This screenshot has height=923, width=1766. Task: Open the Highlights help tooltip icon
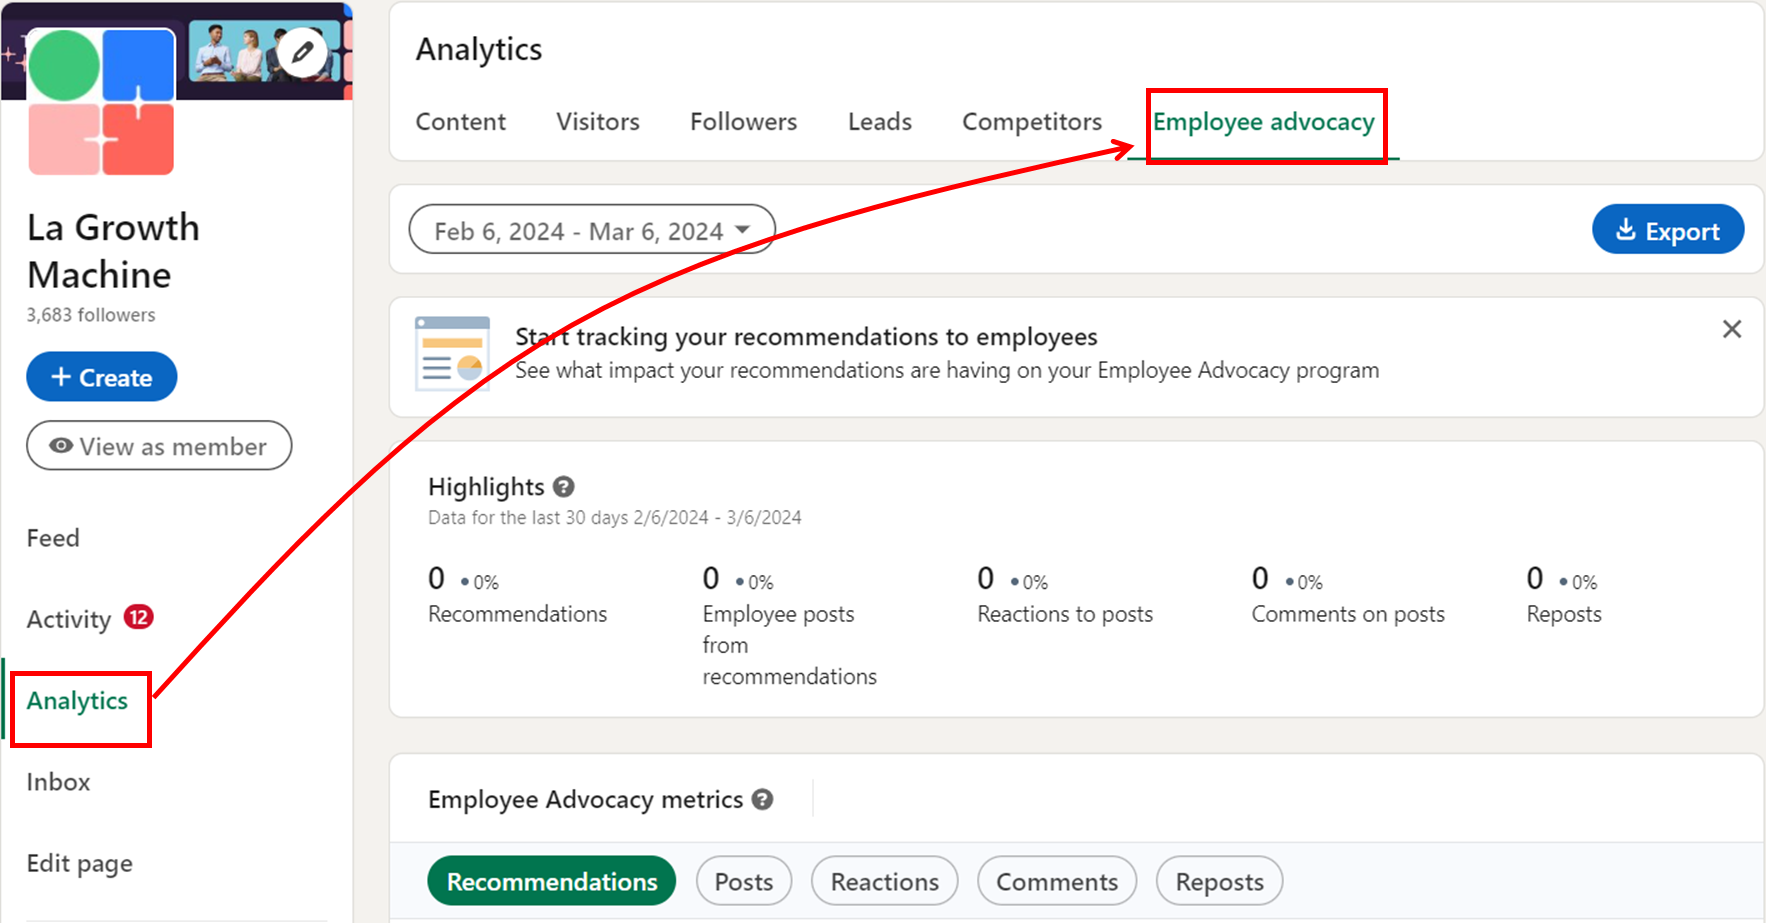pyautogui.click(x=563, y=487)
